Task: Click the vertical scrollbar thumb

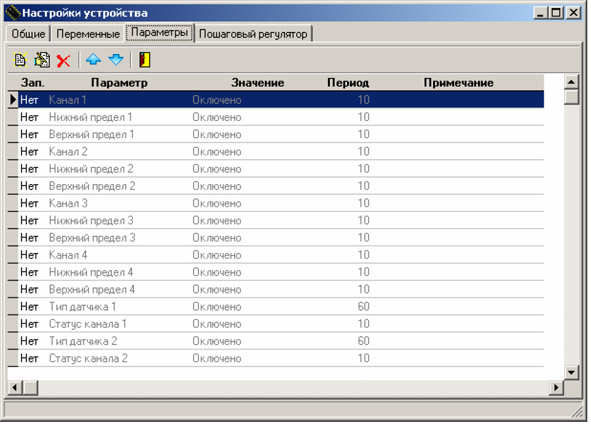Action: (x=571, y=97)
